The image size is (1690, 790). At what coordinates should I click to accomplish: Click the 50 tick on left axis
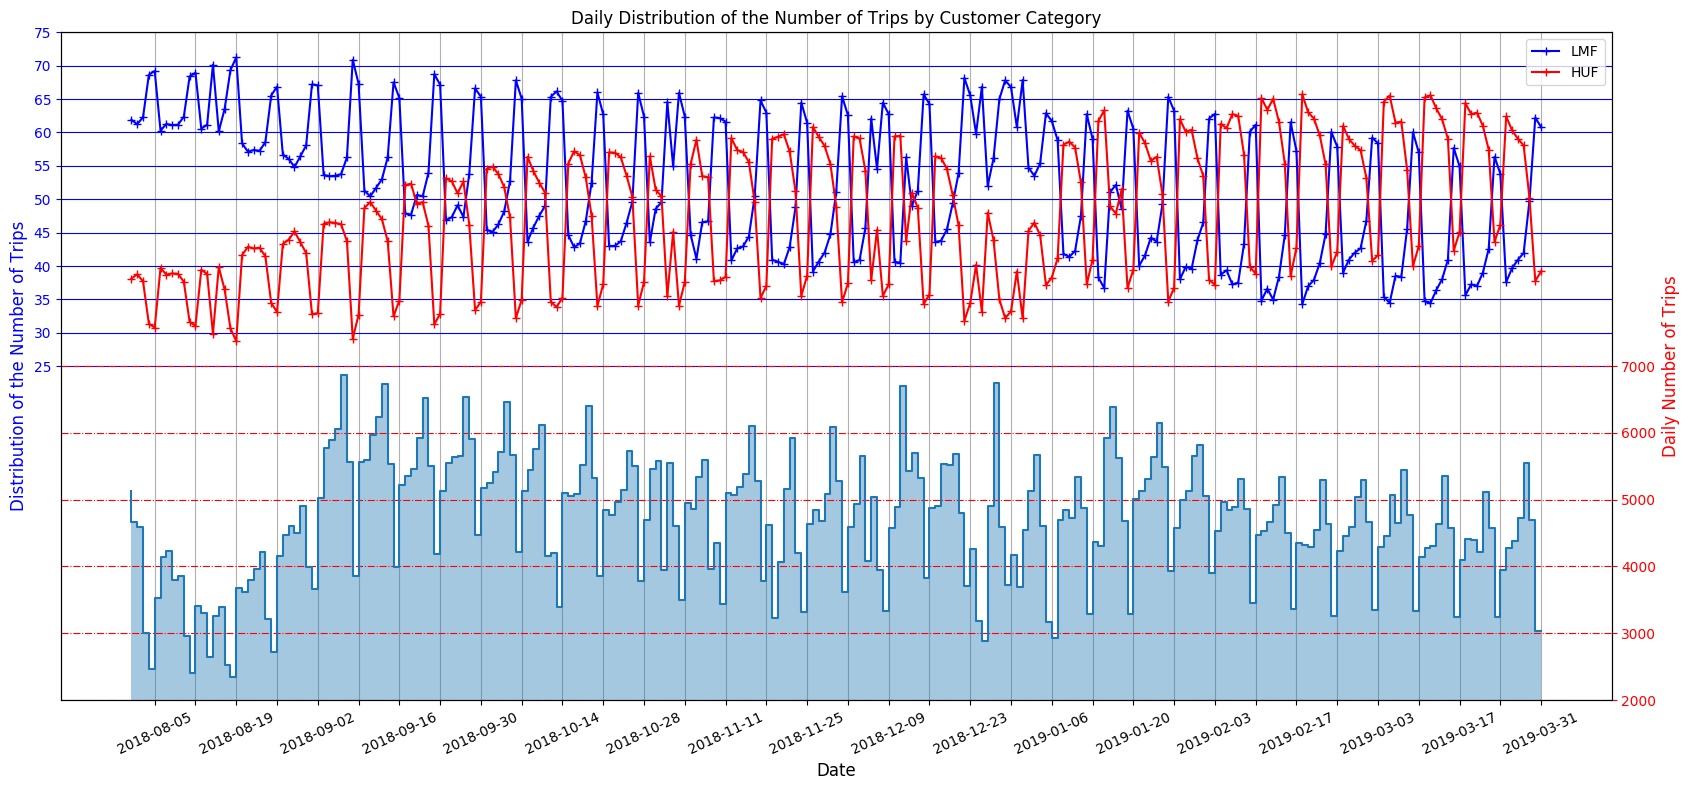[41, 200]
